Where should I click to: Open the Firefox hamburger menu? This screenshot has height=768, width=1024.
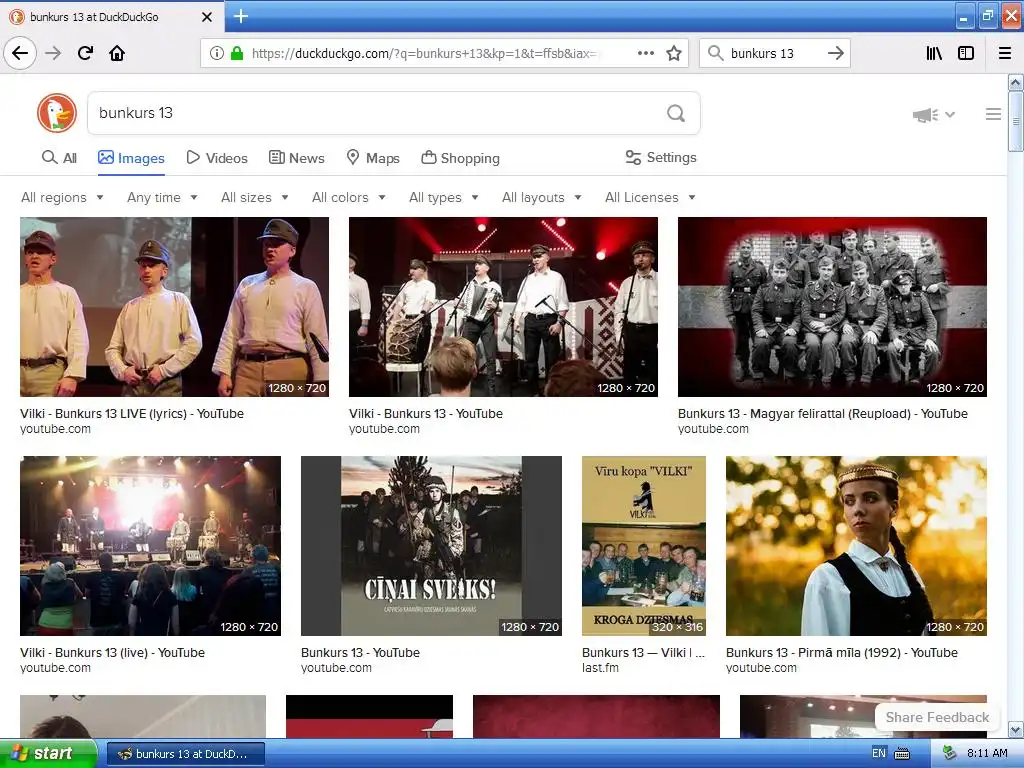(1005, 53)
